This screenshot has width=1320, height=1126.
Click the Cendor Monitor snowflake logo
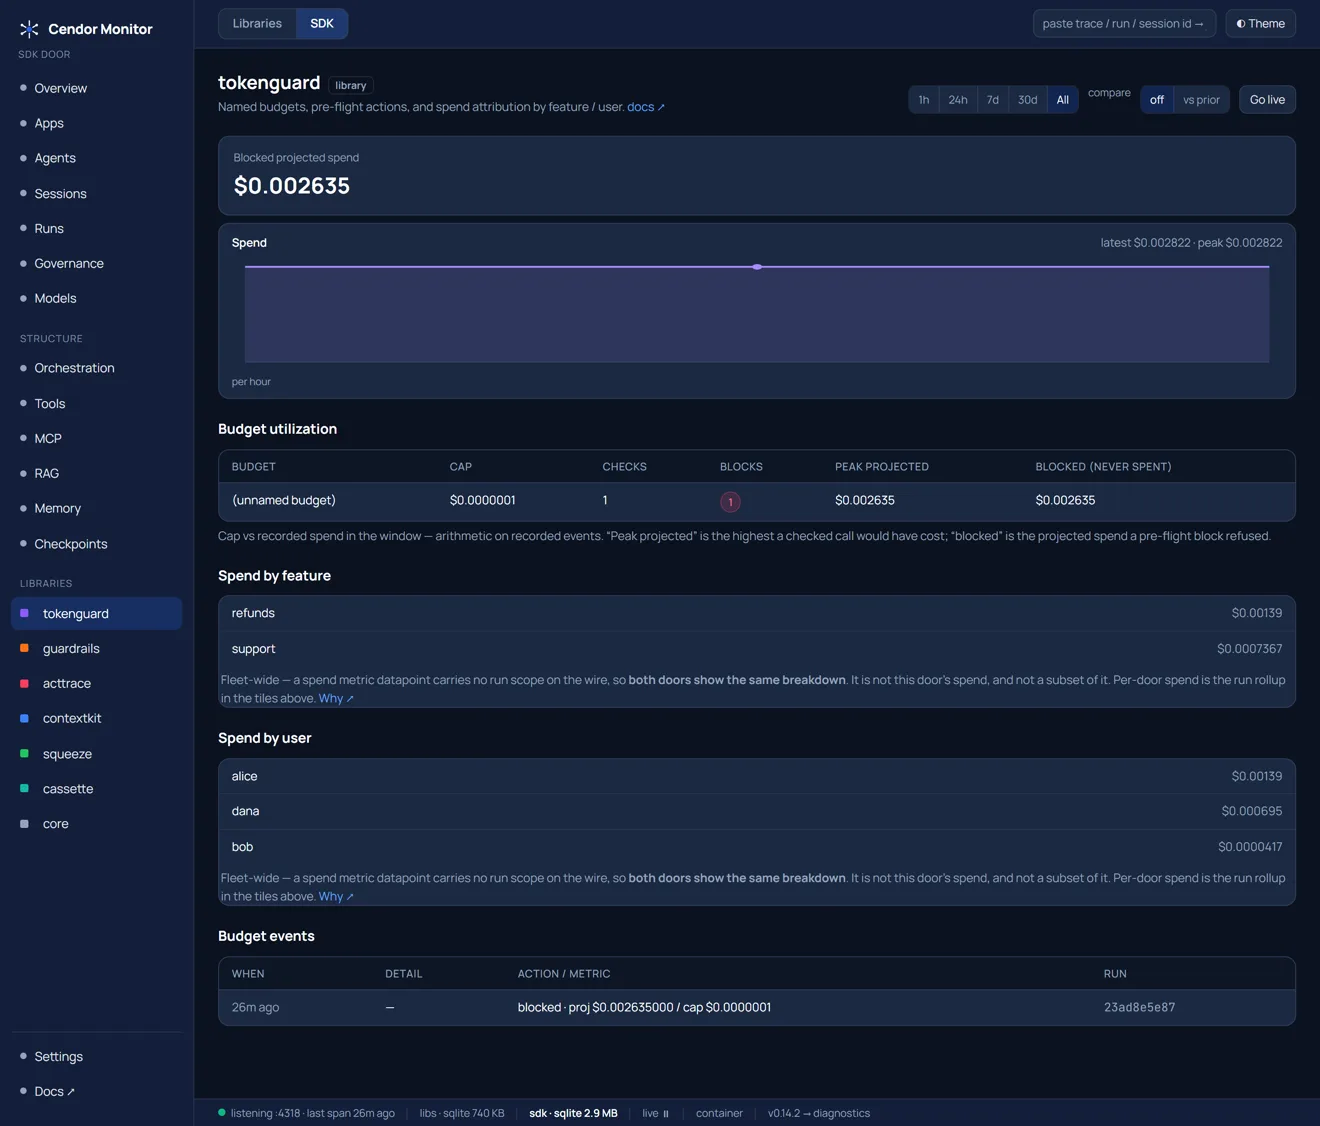click(29, 29)
